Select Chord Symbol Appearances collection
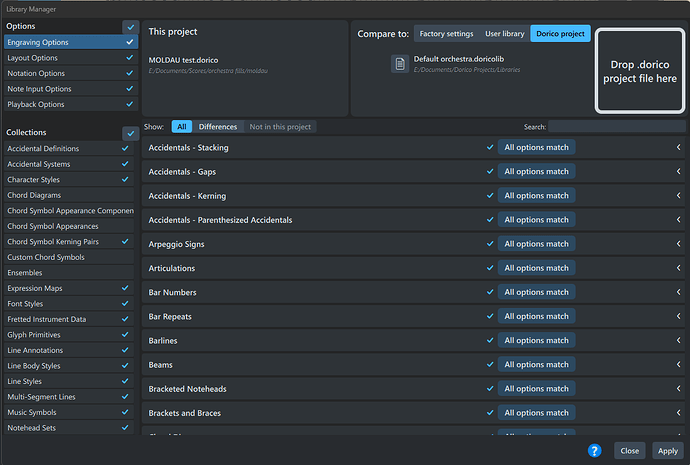The height and width of the screenshot is (465, 690). [69, 226]
